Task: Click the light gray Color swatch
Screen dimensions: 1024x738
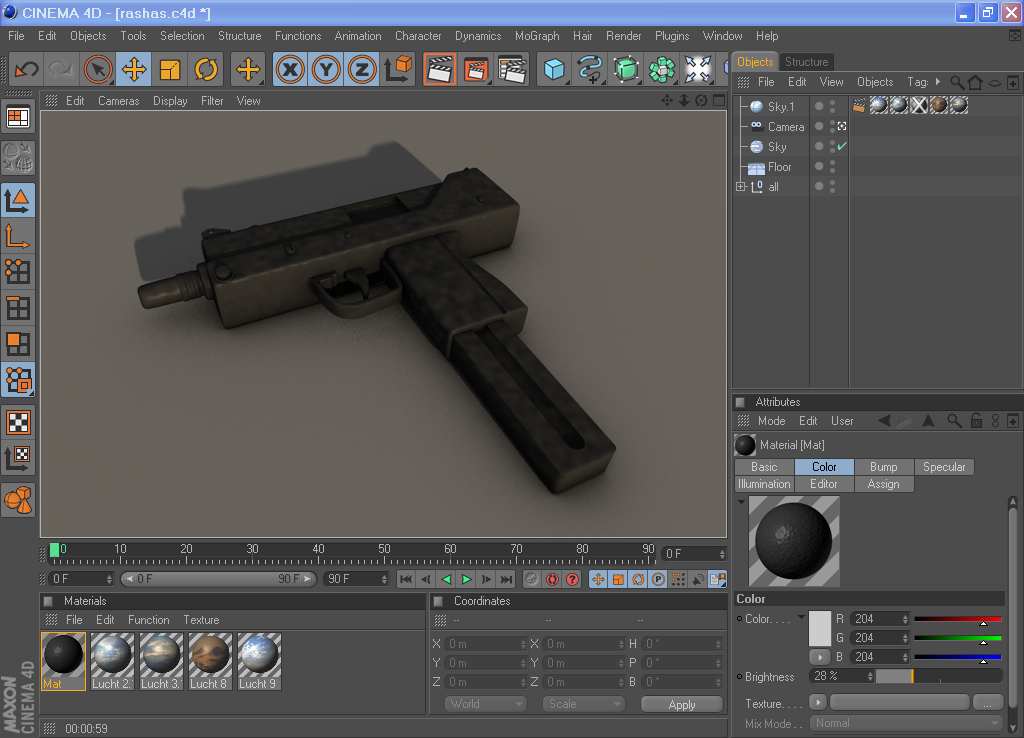Action: (x=820, y=628)
